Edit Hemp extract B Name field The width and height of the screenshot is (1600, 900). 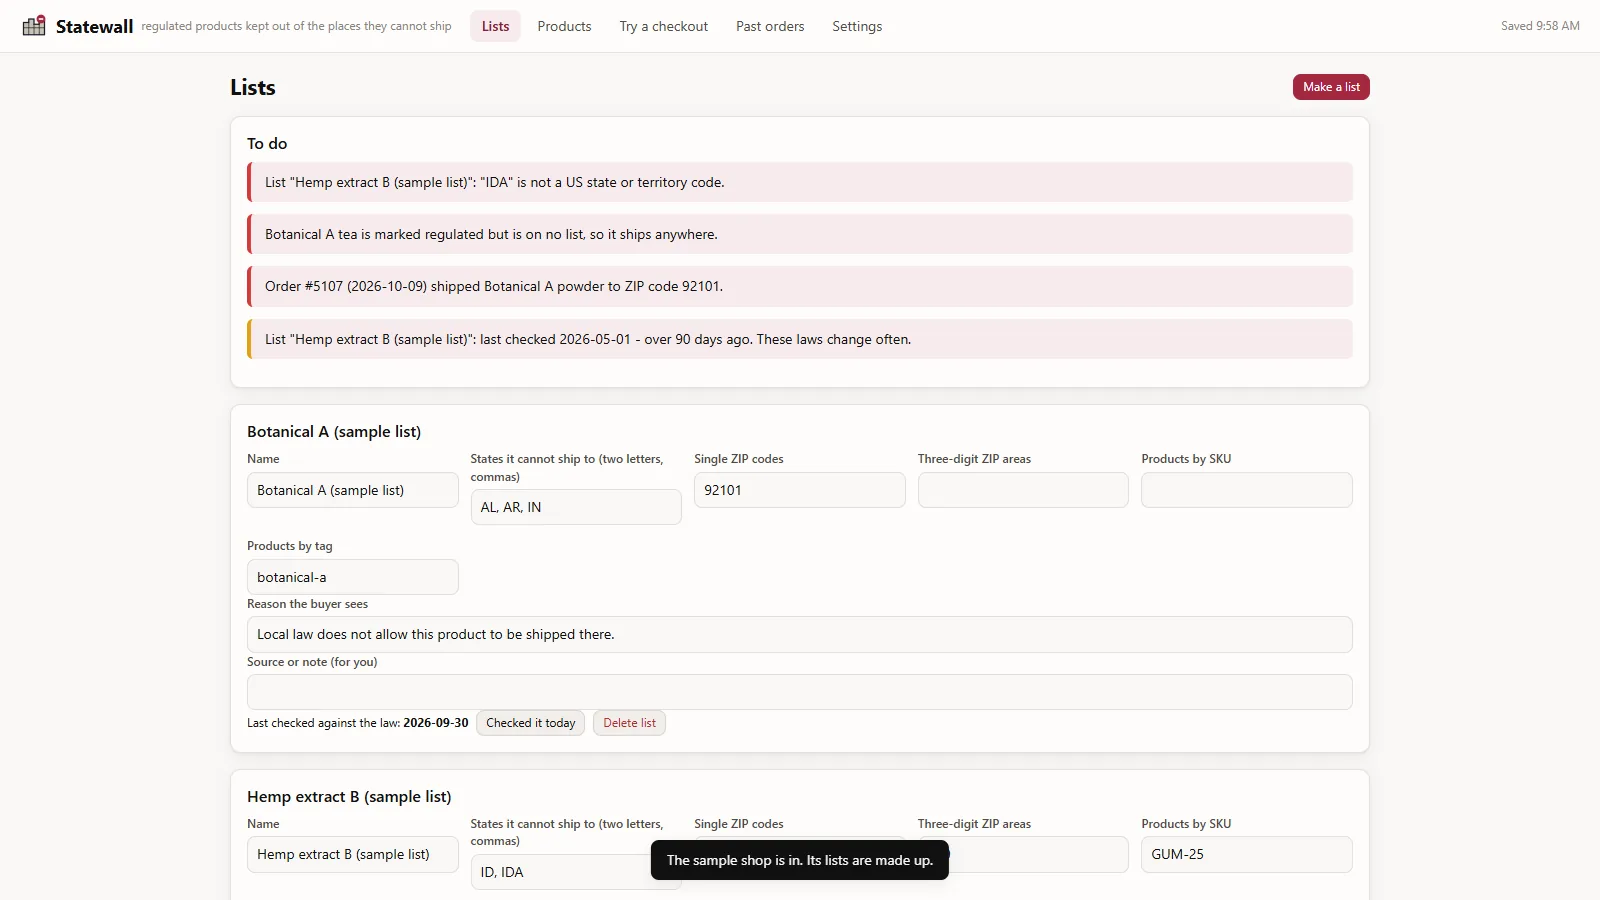pyautogui.click(x=352, y=855)
